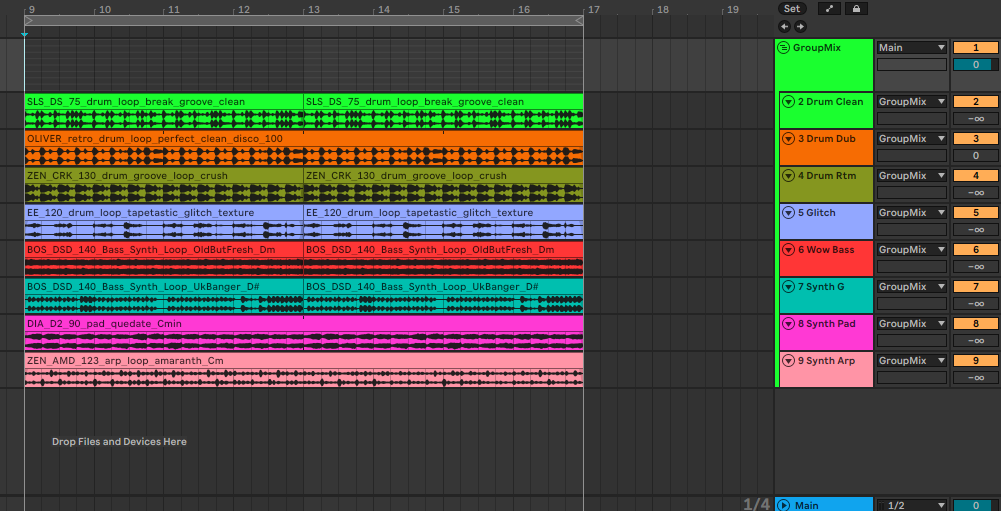Click the 'Drop Files and Devices Here' text
The image size is (1001, 511).
(119, 441)
